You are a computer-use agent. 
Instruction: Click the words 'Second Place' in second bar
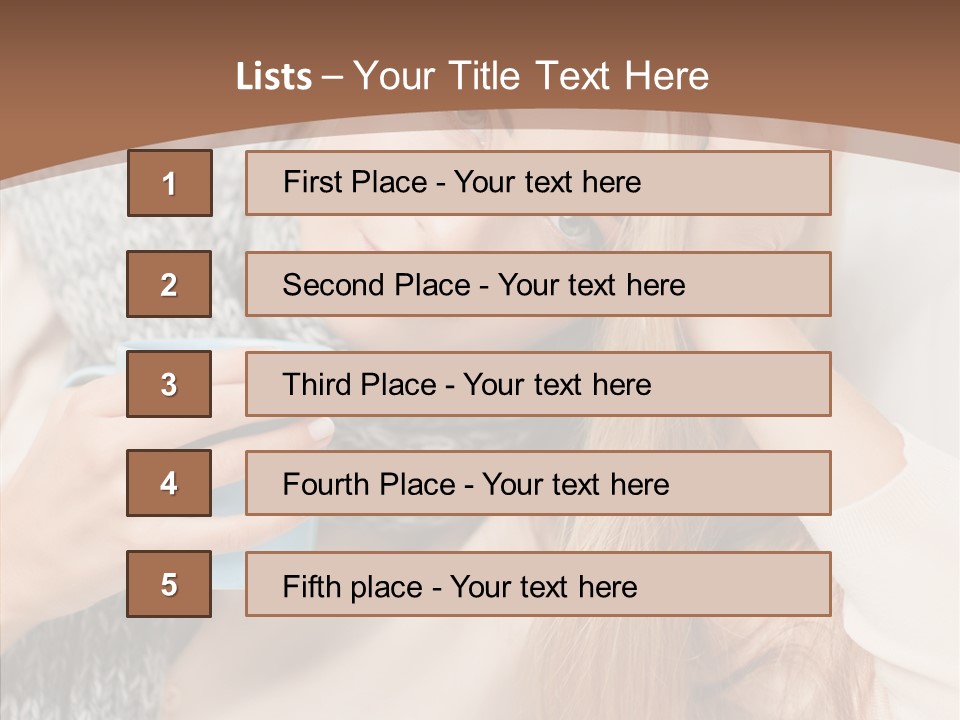[x=377, y=285]
